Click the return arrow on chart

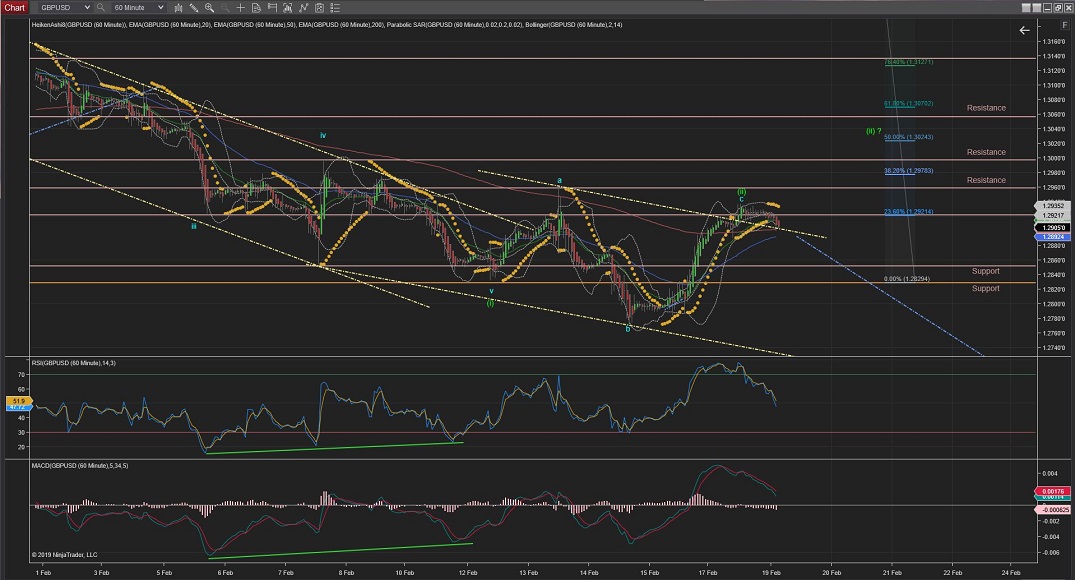(x=1024, y=30)
